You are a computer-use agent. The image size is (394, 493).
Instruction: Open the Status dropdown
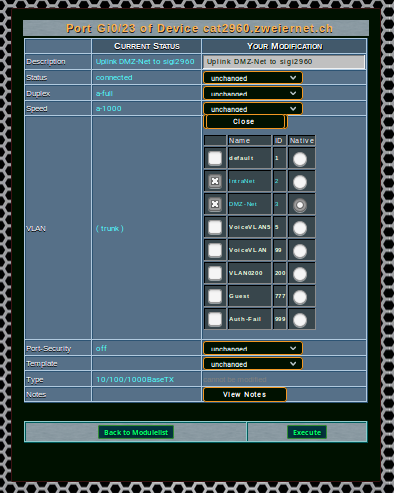point(253,78)
